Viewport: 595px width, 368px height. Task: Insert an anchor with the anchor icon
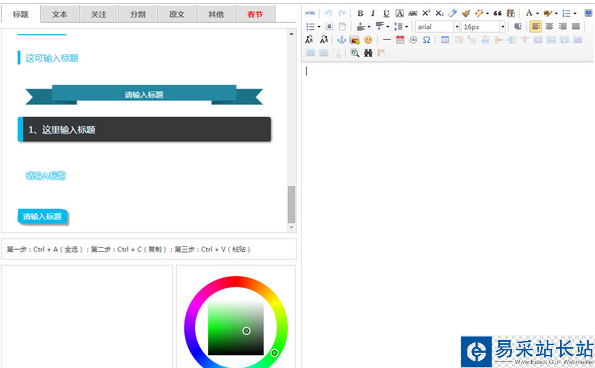(x=342, y=40)
